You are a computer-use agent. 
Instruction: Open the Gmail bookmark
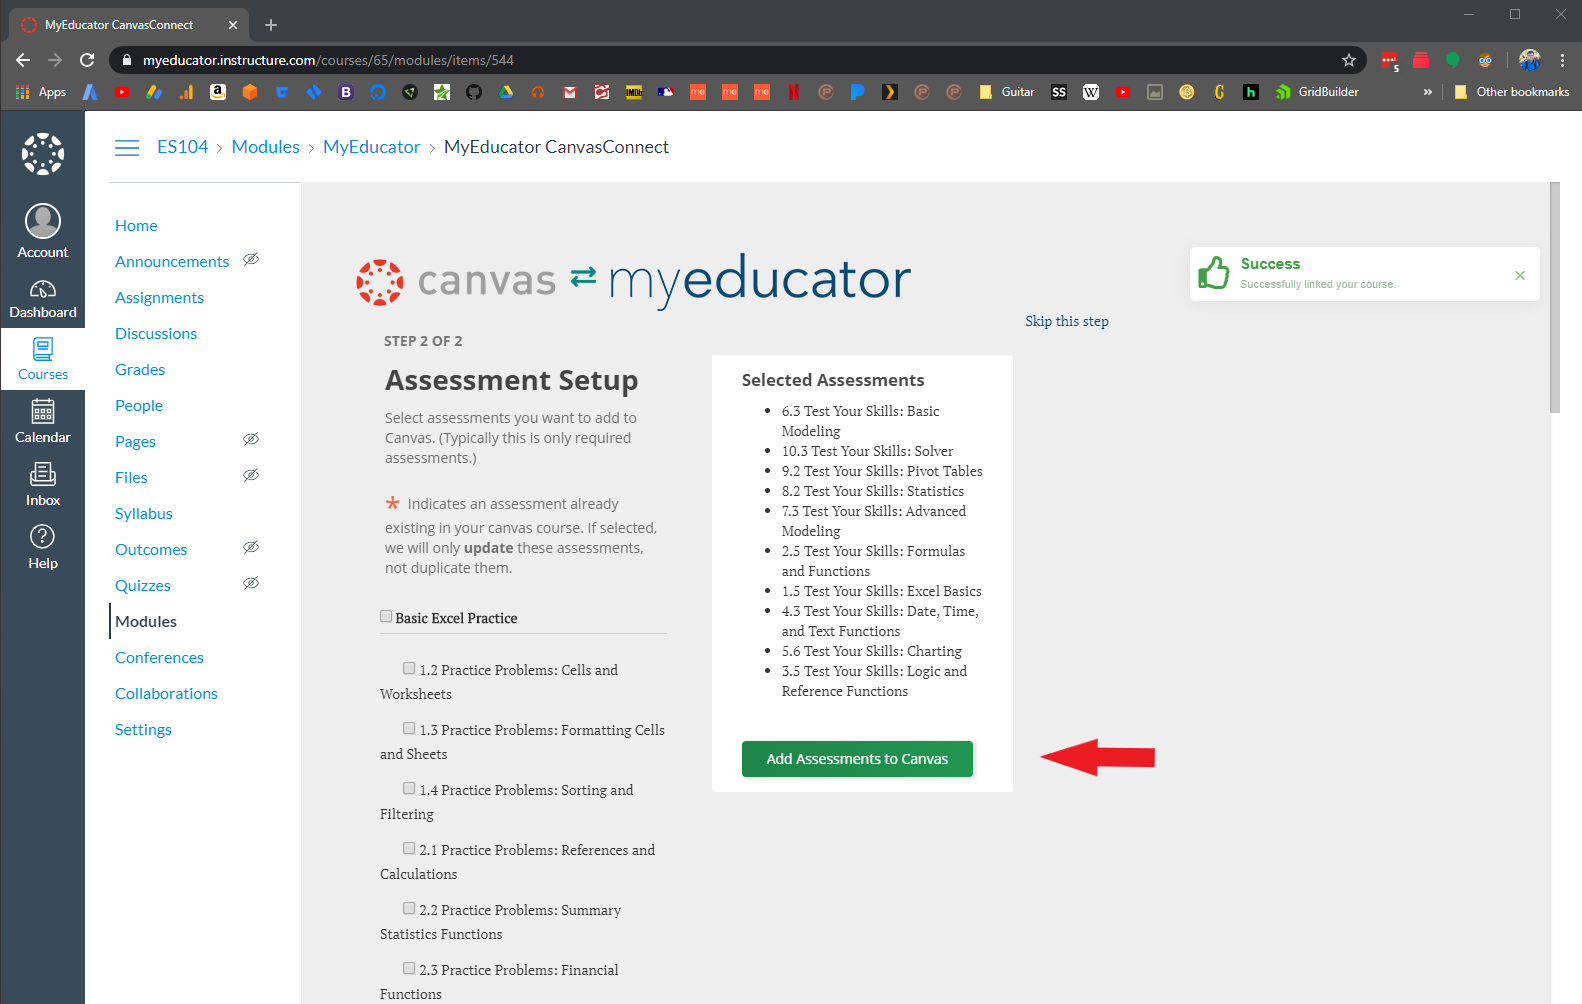click(x=570, y=92)
